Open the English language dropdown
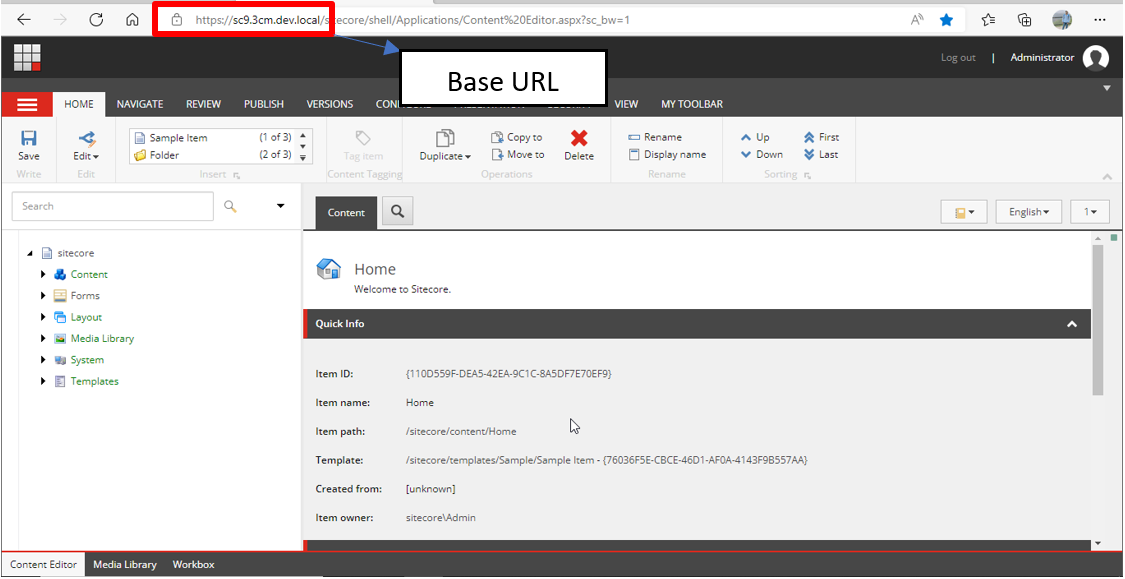The image size is (1125, 579). (1028, 212)
